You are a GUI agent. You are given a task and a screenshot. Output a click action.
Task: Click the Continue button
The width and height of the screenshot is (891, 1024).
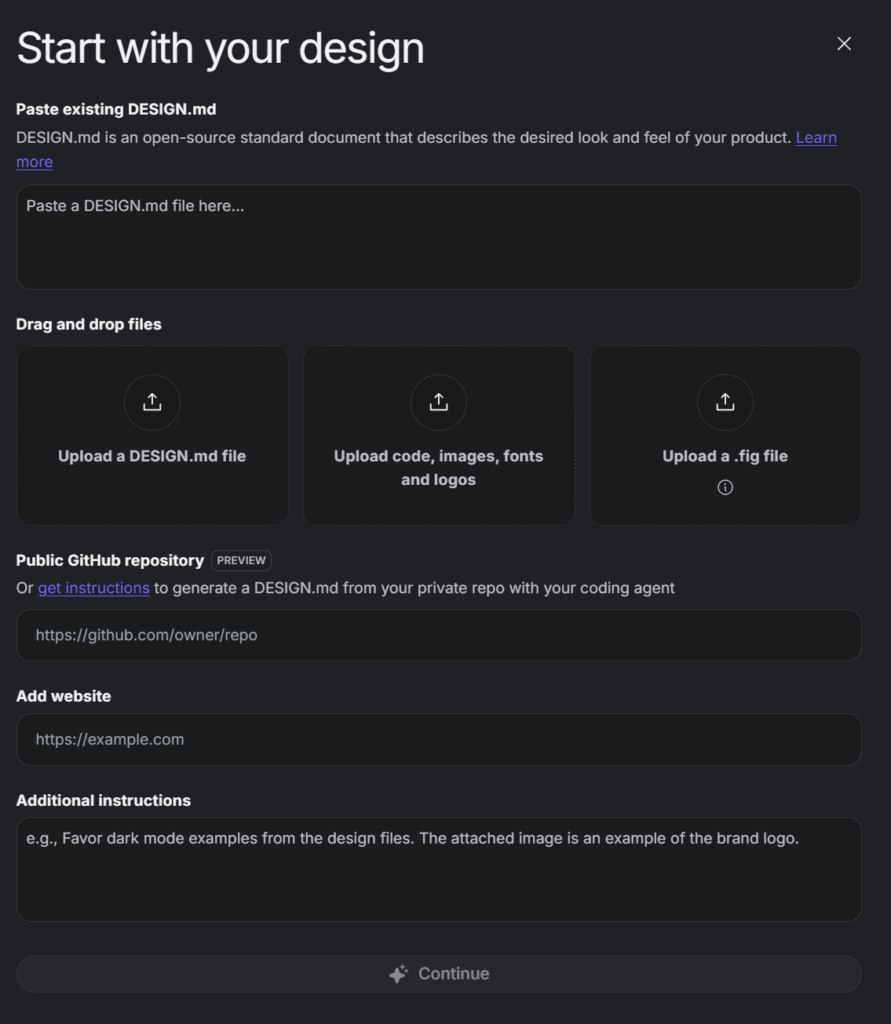tap(439, 974)
